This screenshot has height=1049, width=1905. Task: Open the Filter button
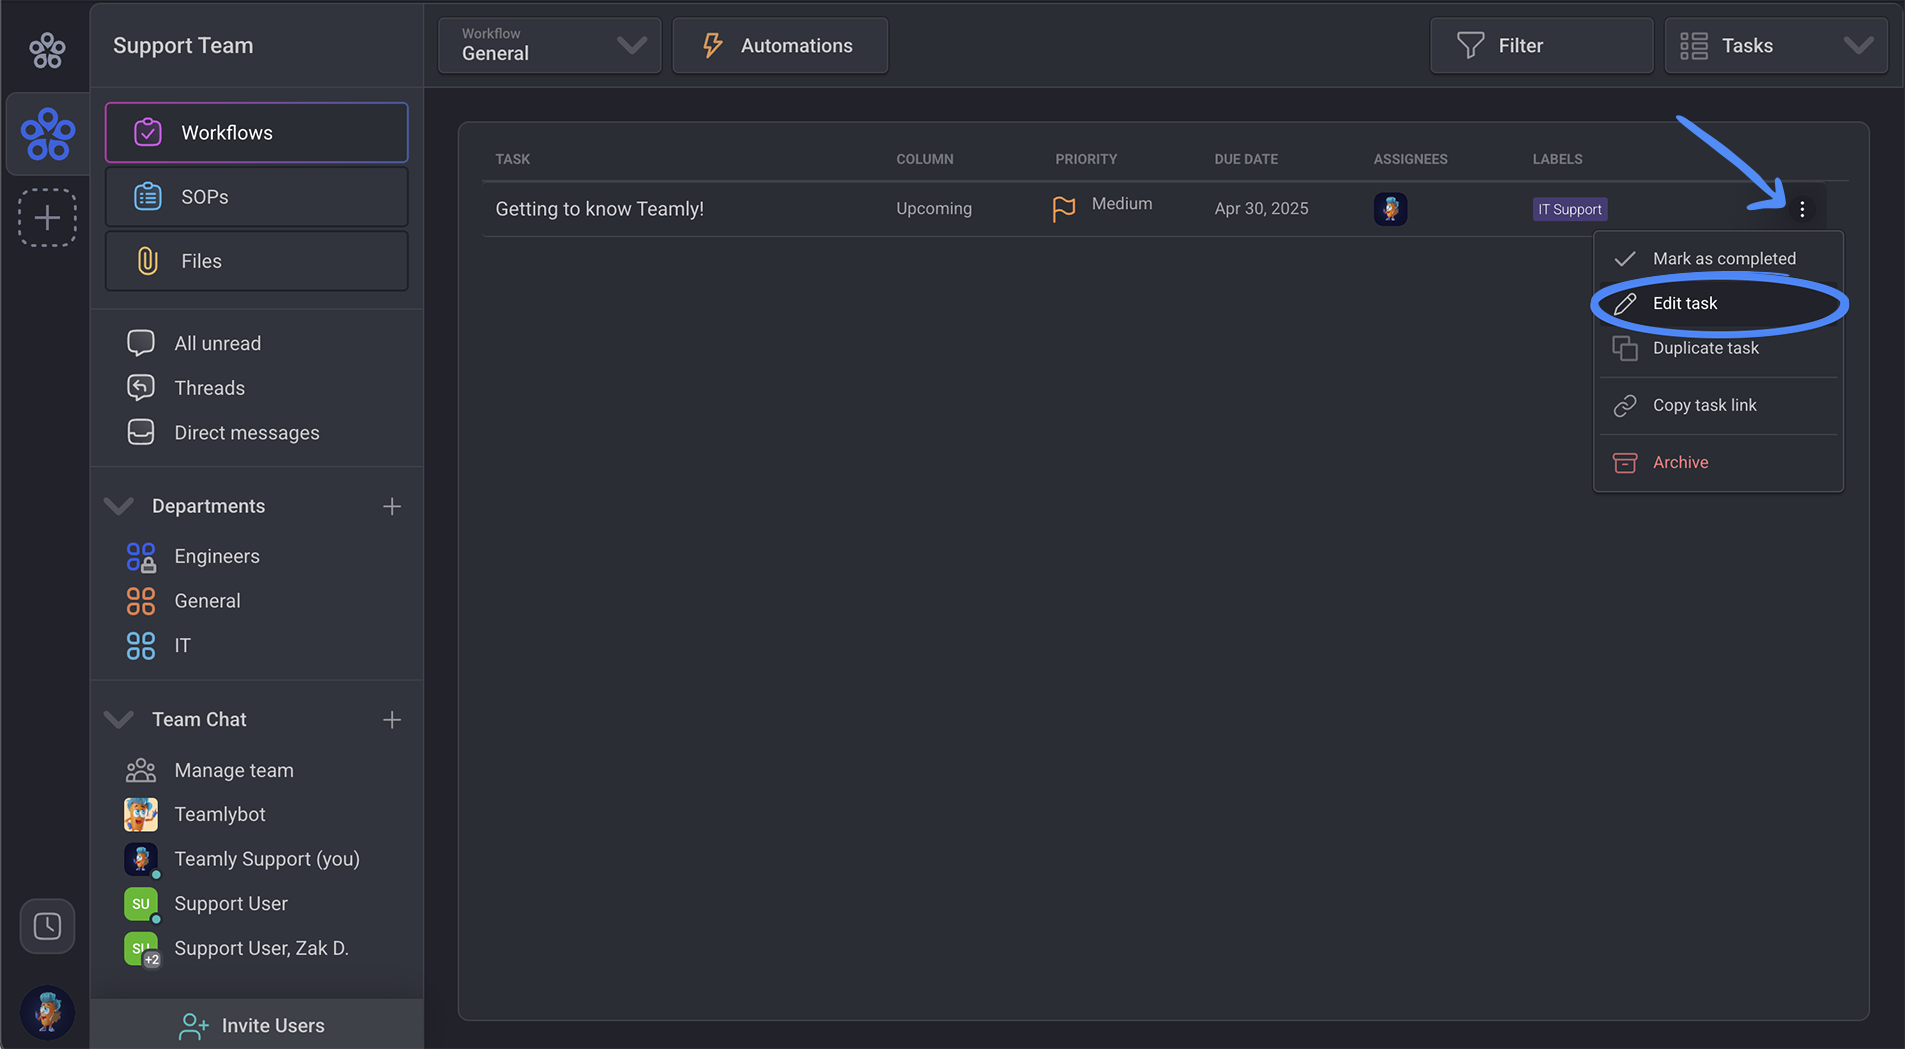tap(1541, 45)
